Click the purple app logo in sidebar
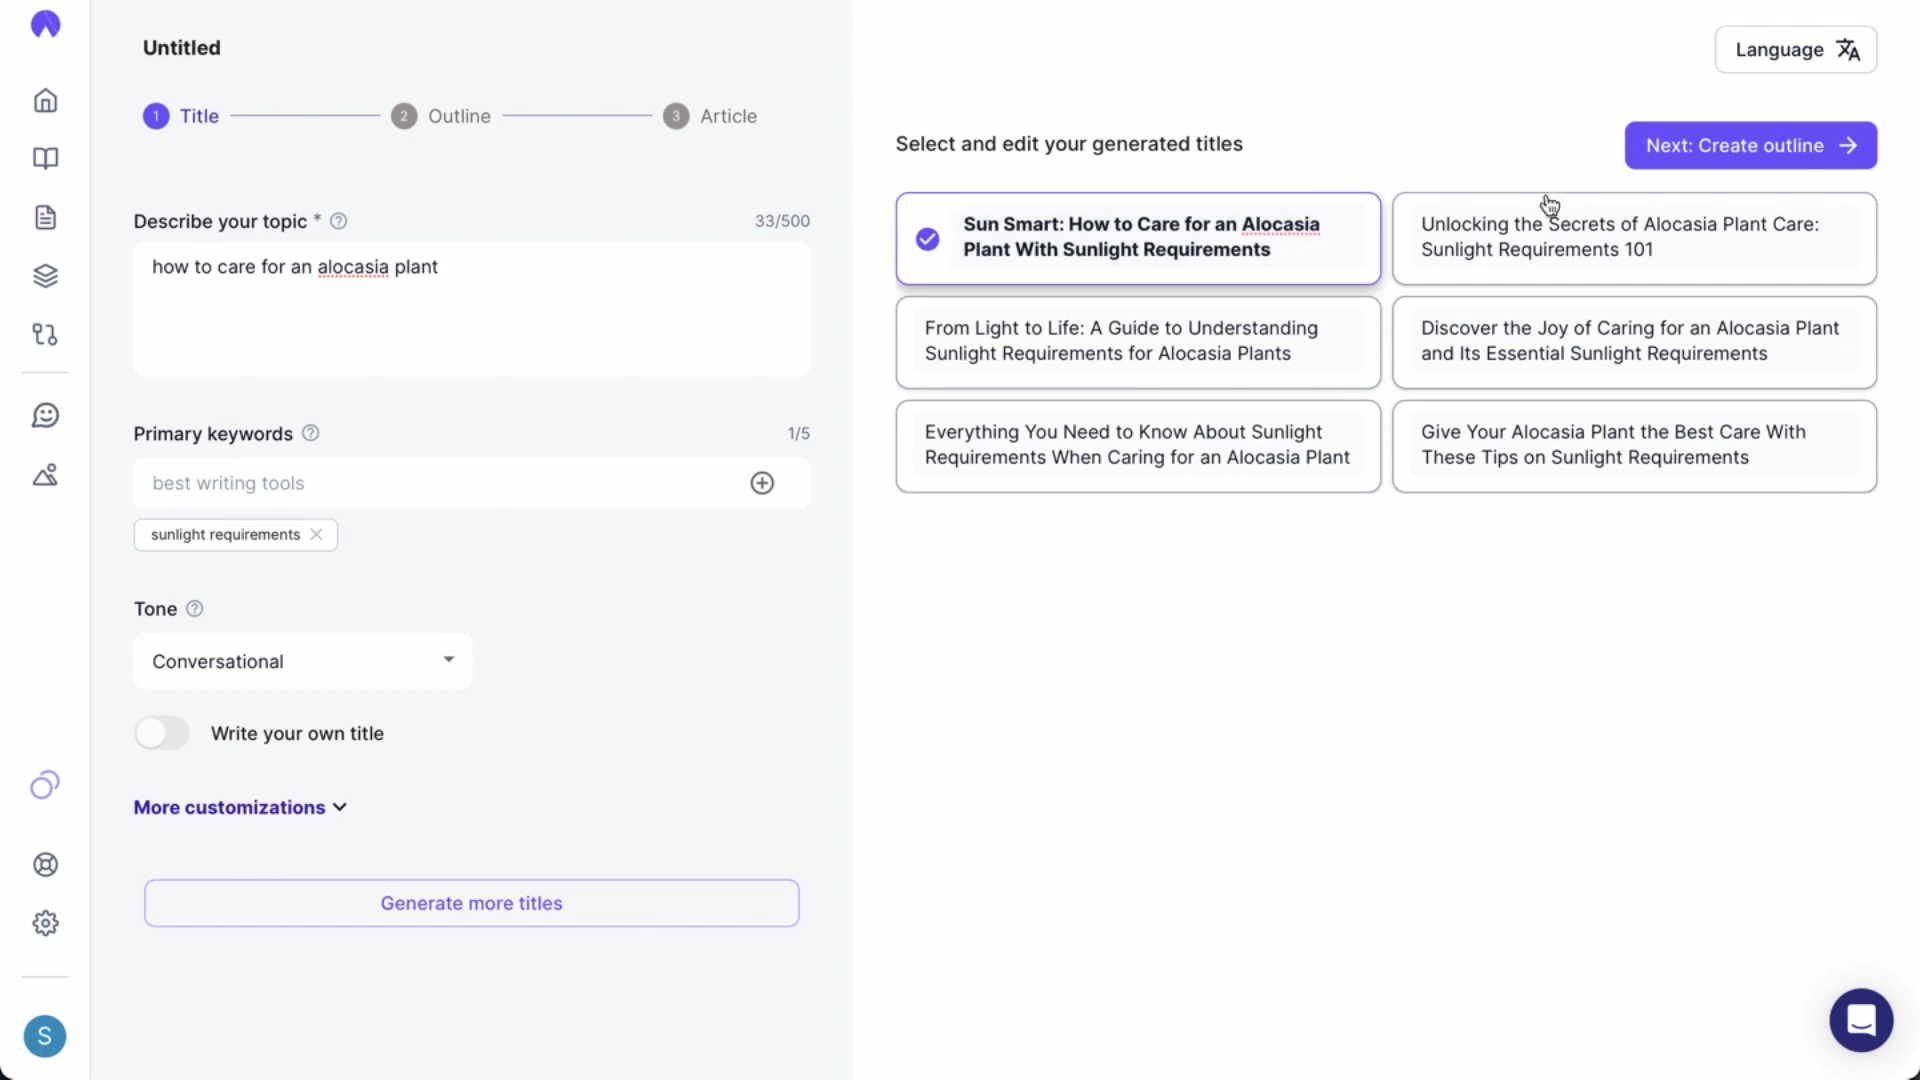The image size is (1920, 1080). [x=45, y=24]
